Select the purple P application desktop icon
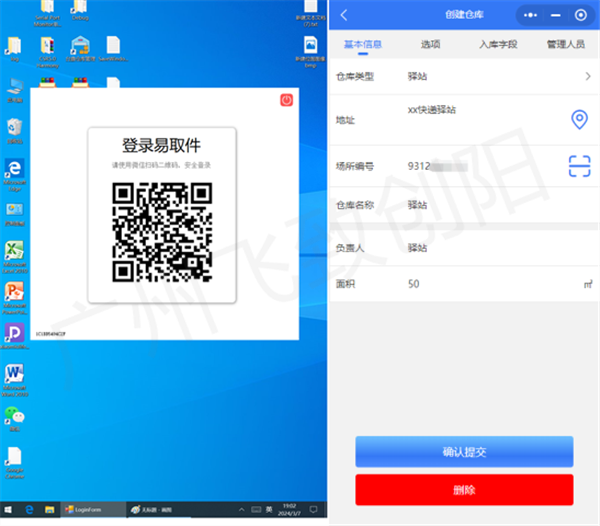 [x=15, y=337]
